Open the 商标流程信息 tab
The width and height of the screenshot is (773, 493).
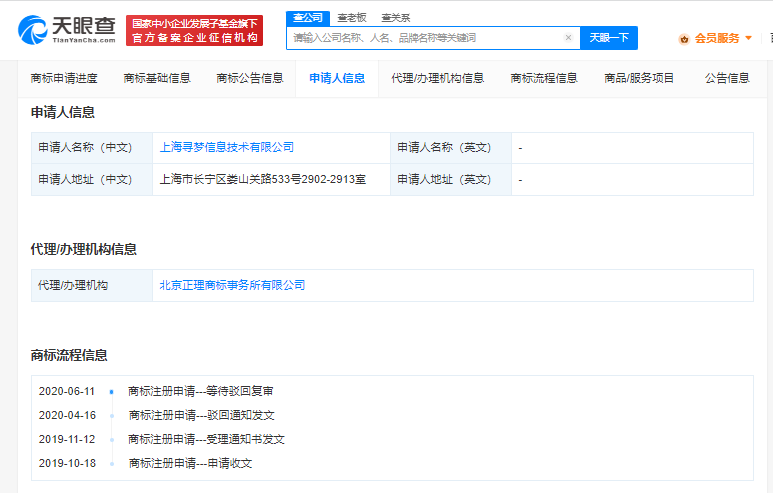544,78
